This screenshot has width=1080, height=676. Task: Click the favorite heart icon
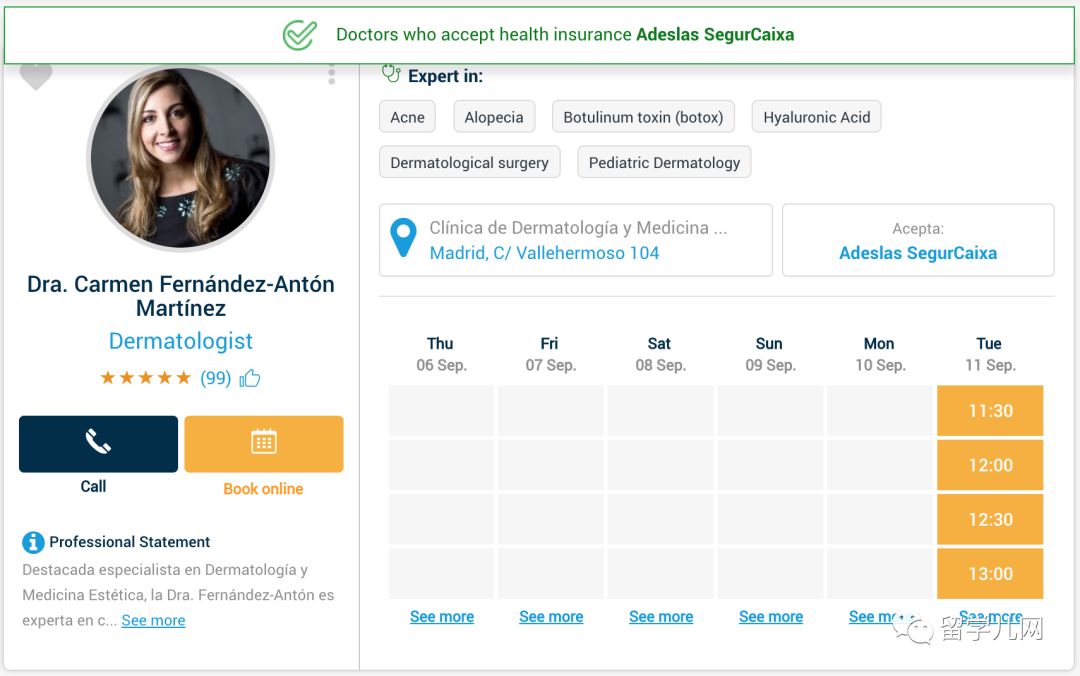(36, 76)
